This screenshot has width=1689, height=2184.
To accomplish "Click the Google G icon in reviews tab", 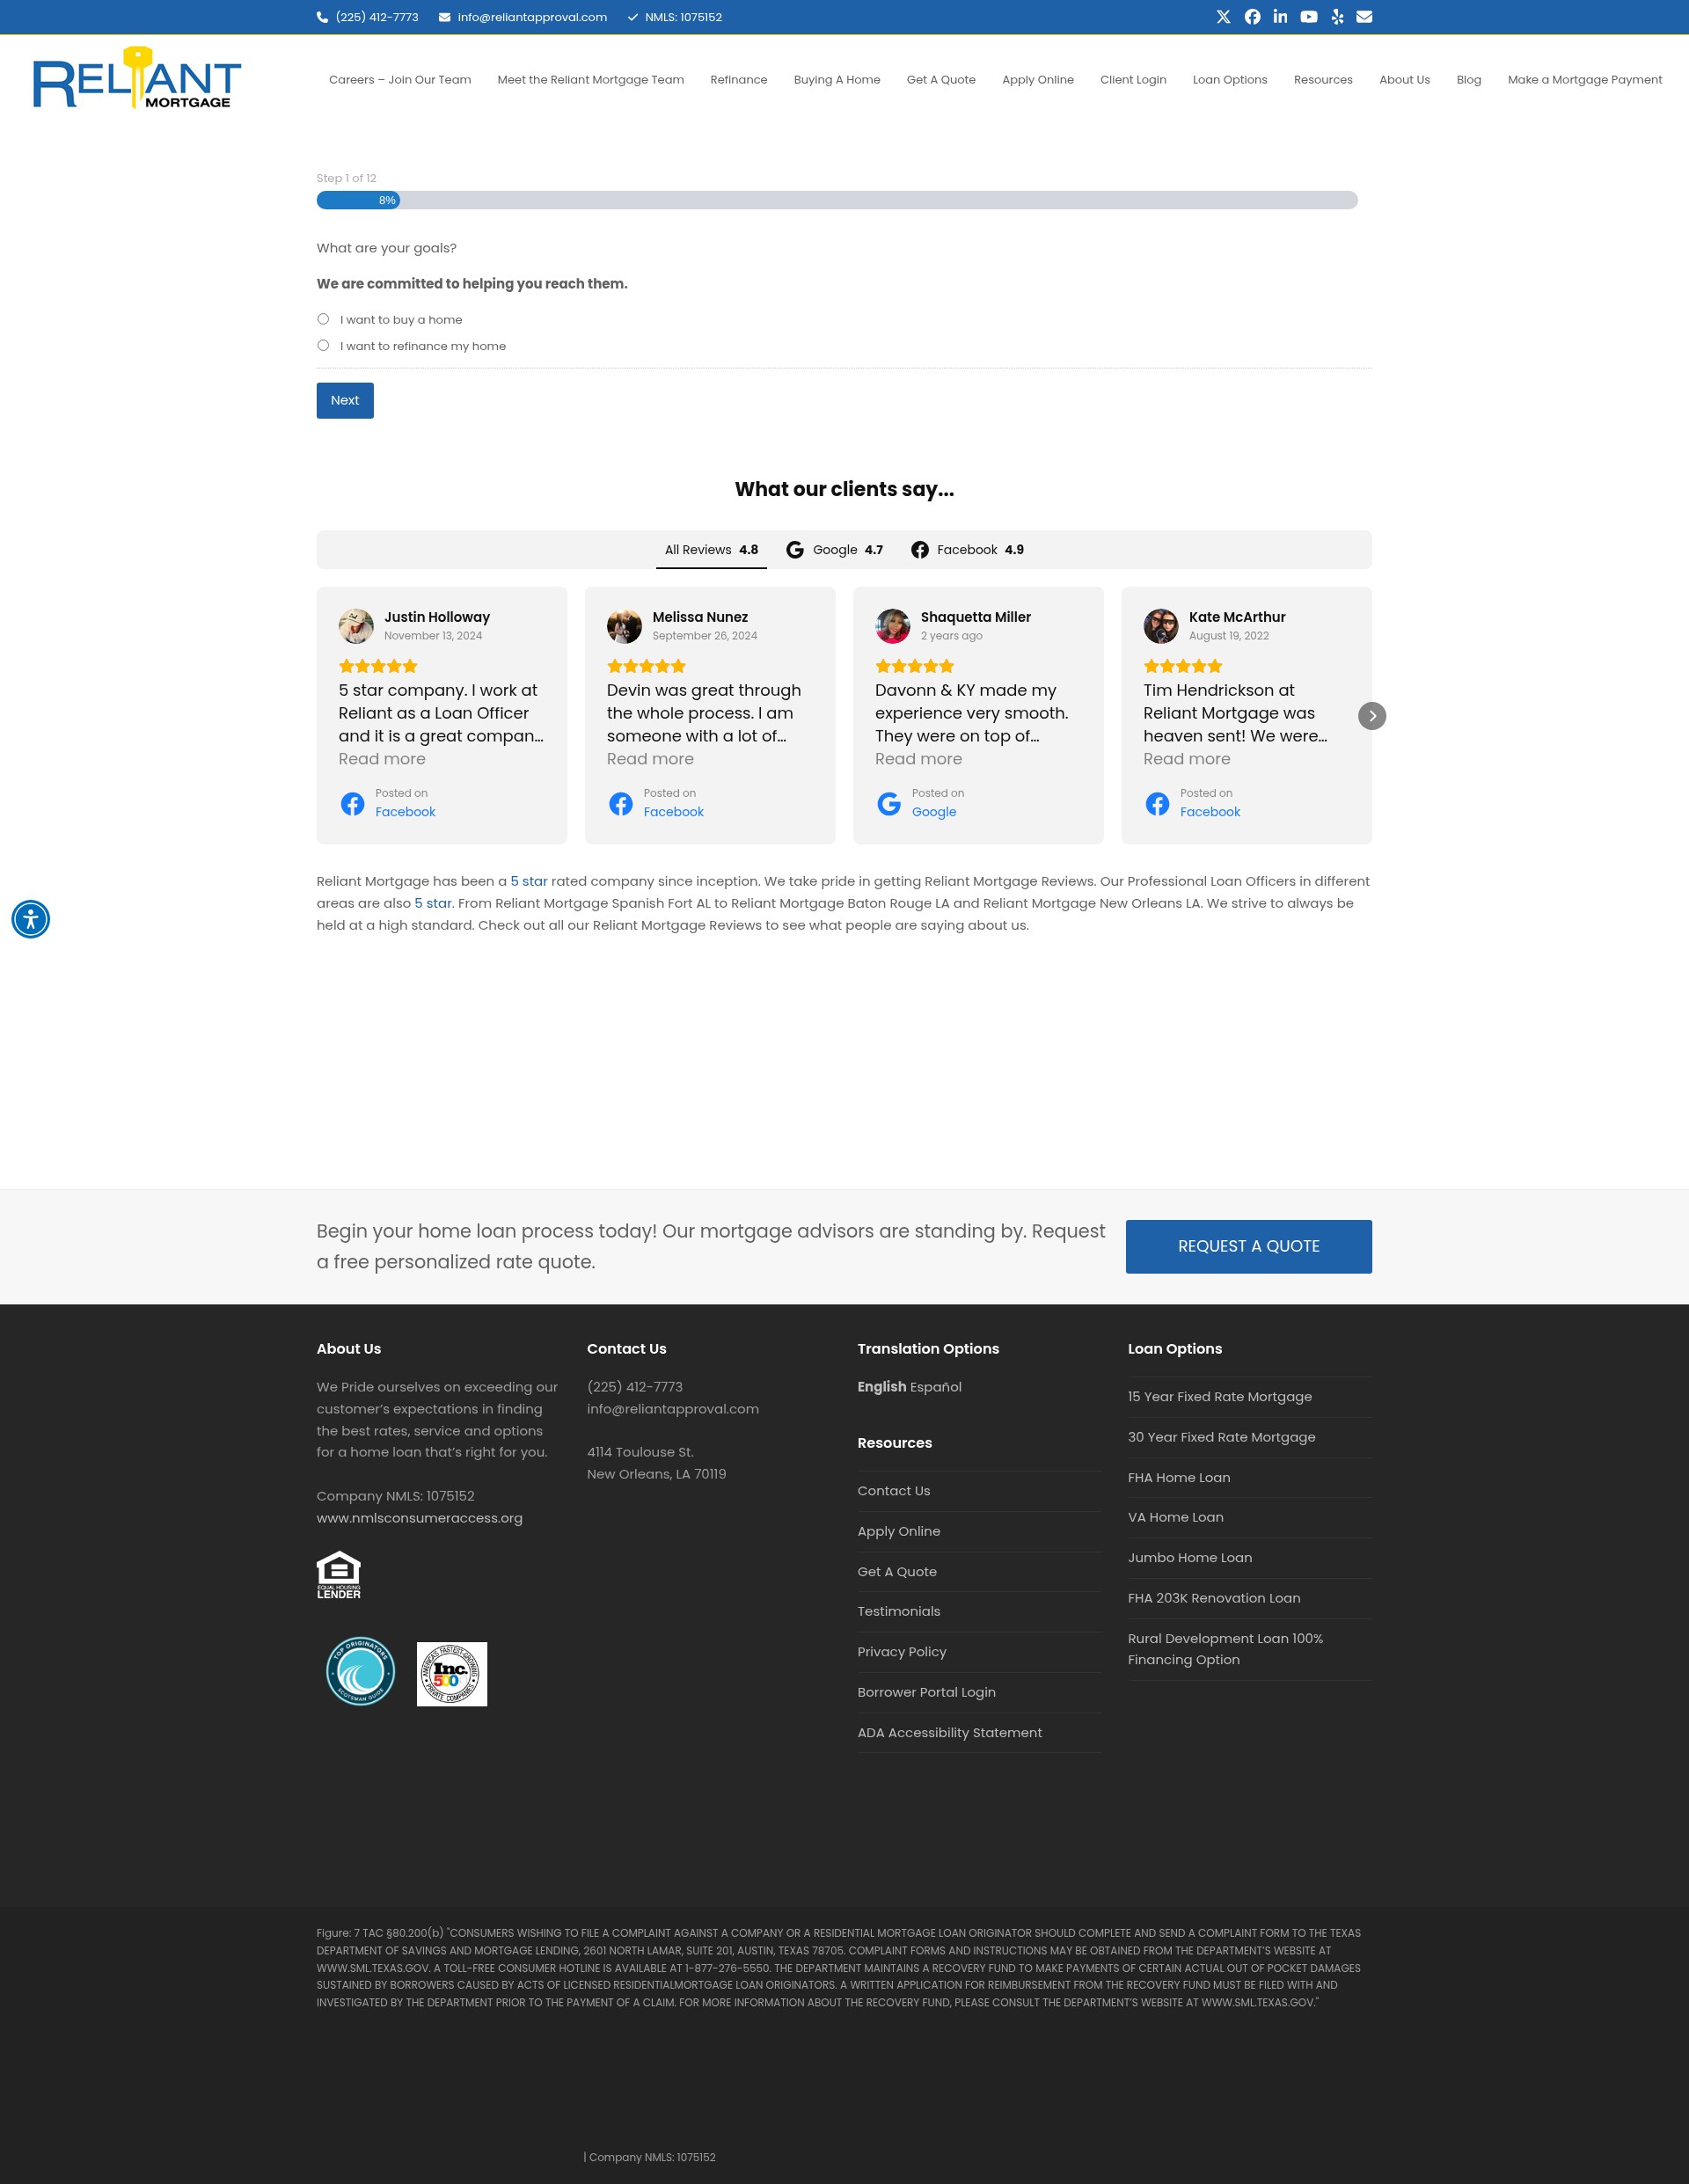I will pos(795,550).
